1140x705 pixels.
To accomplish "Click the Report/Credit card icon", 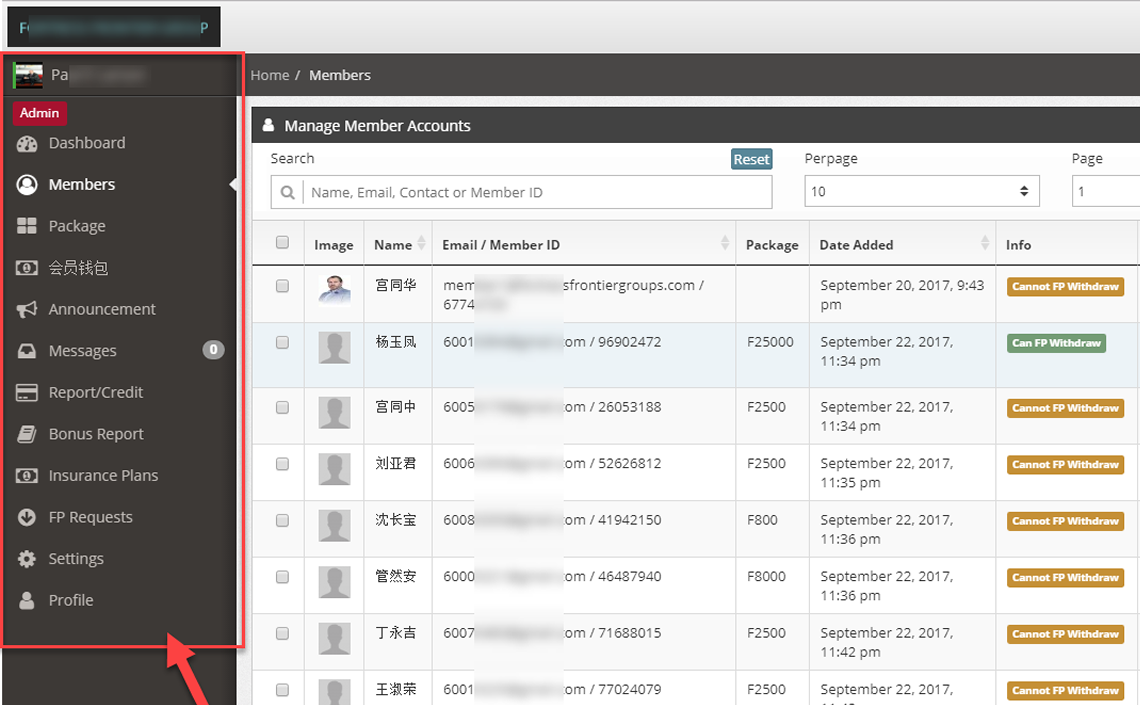I will [27, 392].
